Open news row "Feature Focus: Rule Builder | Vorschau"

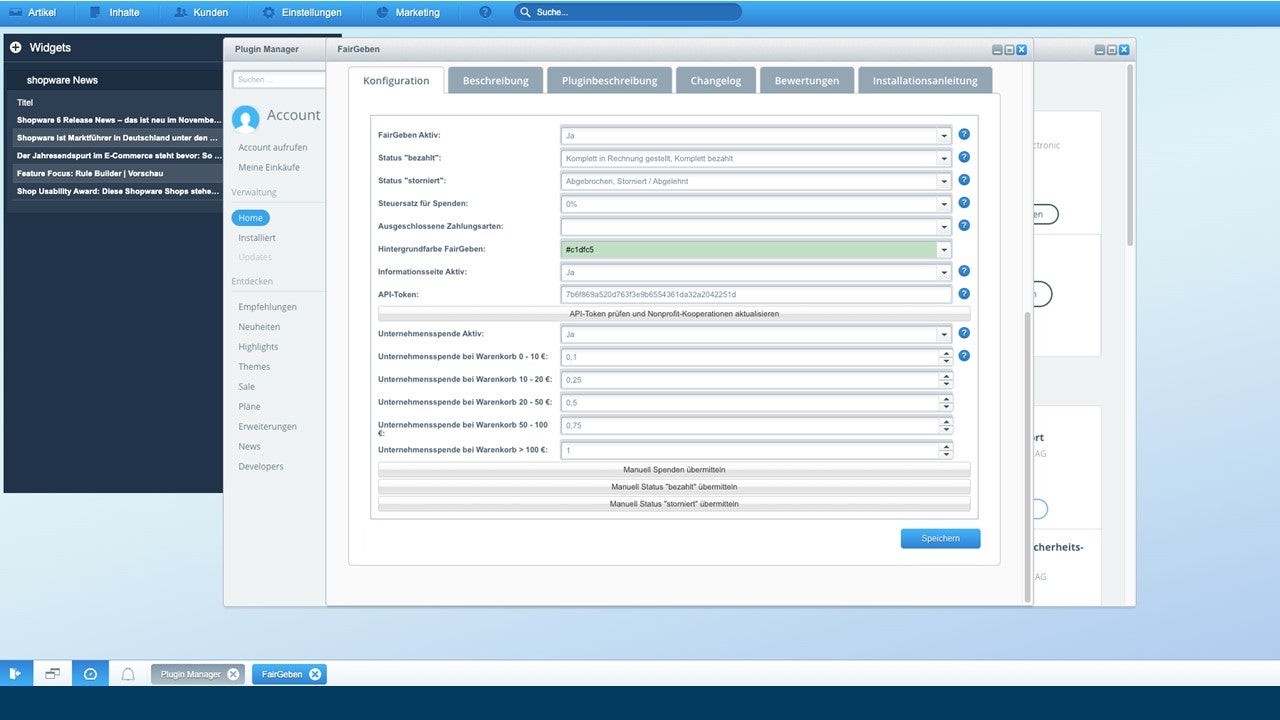115,173
